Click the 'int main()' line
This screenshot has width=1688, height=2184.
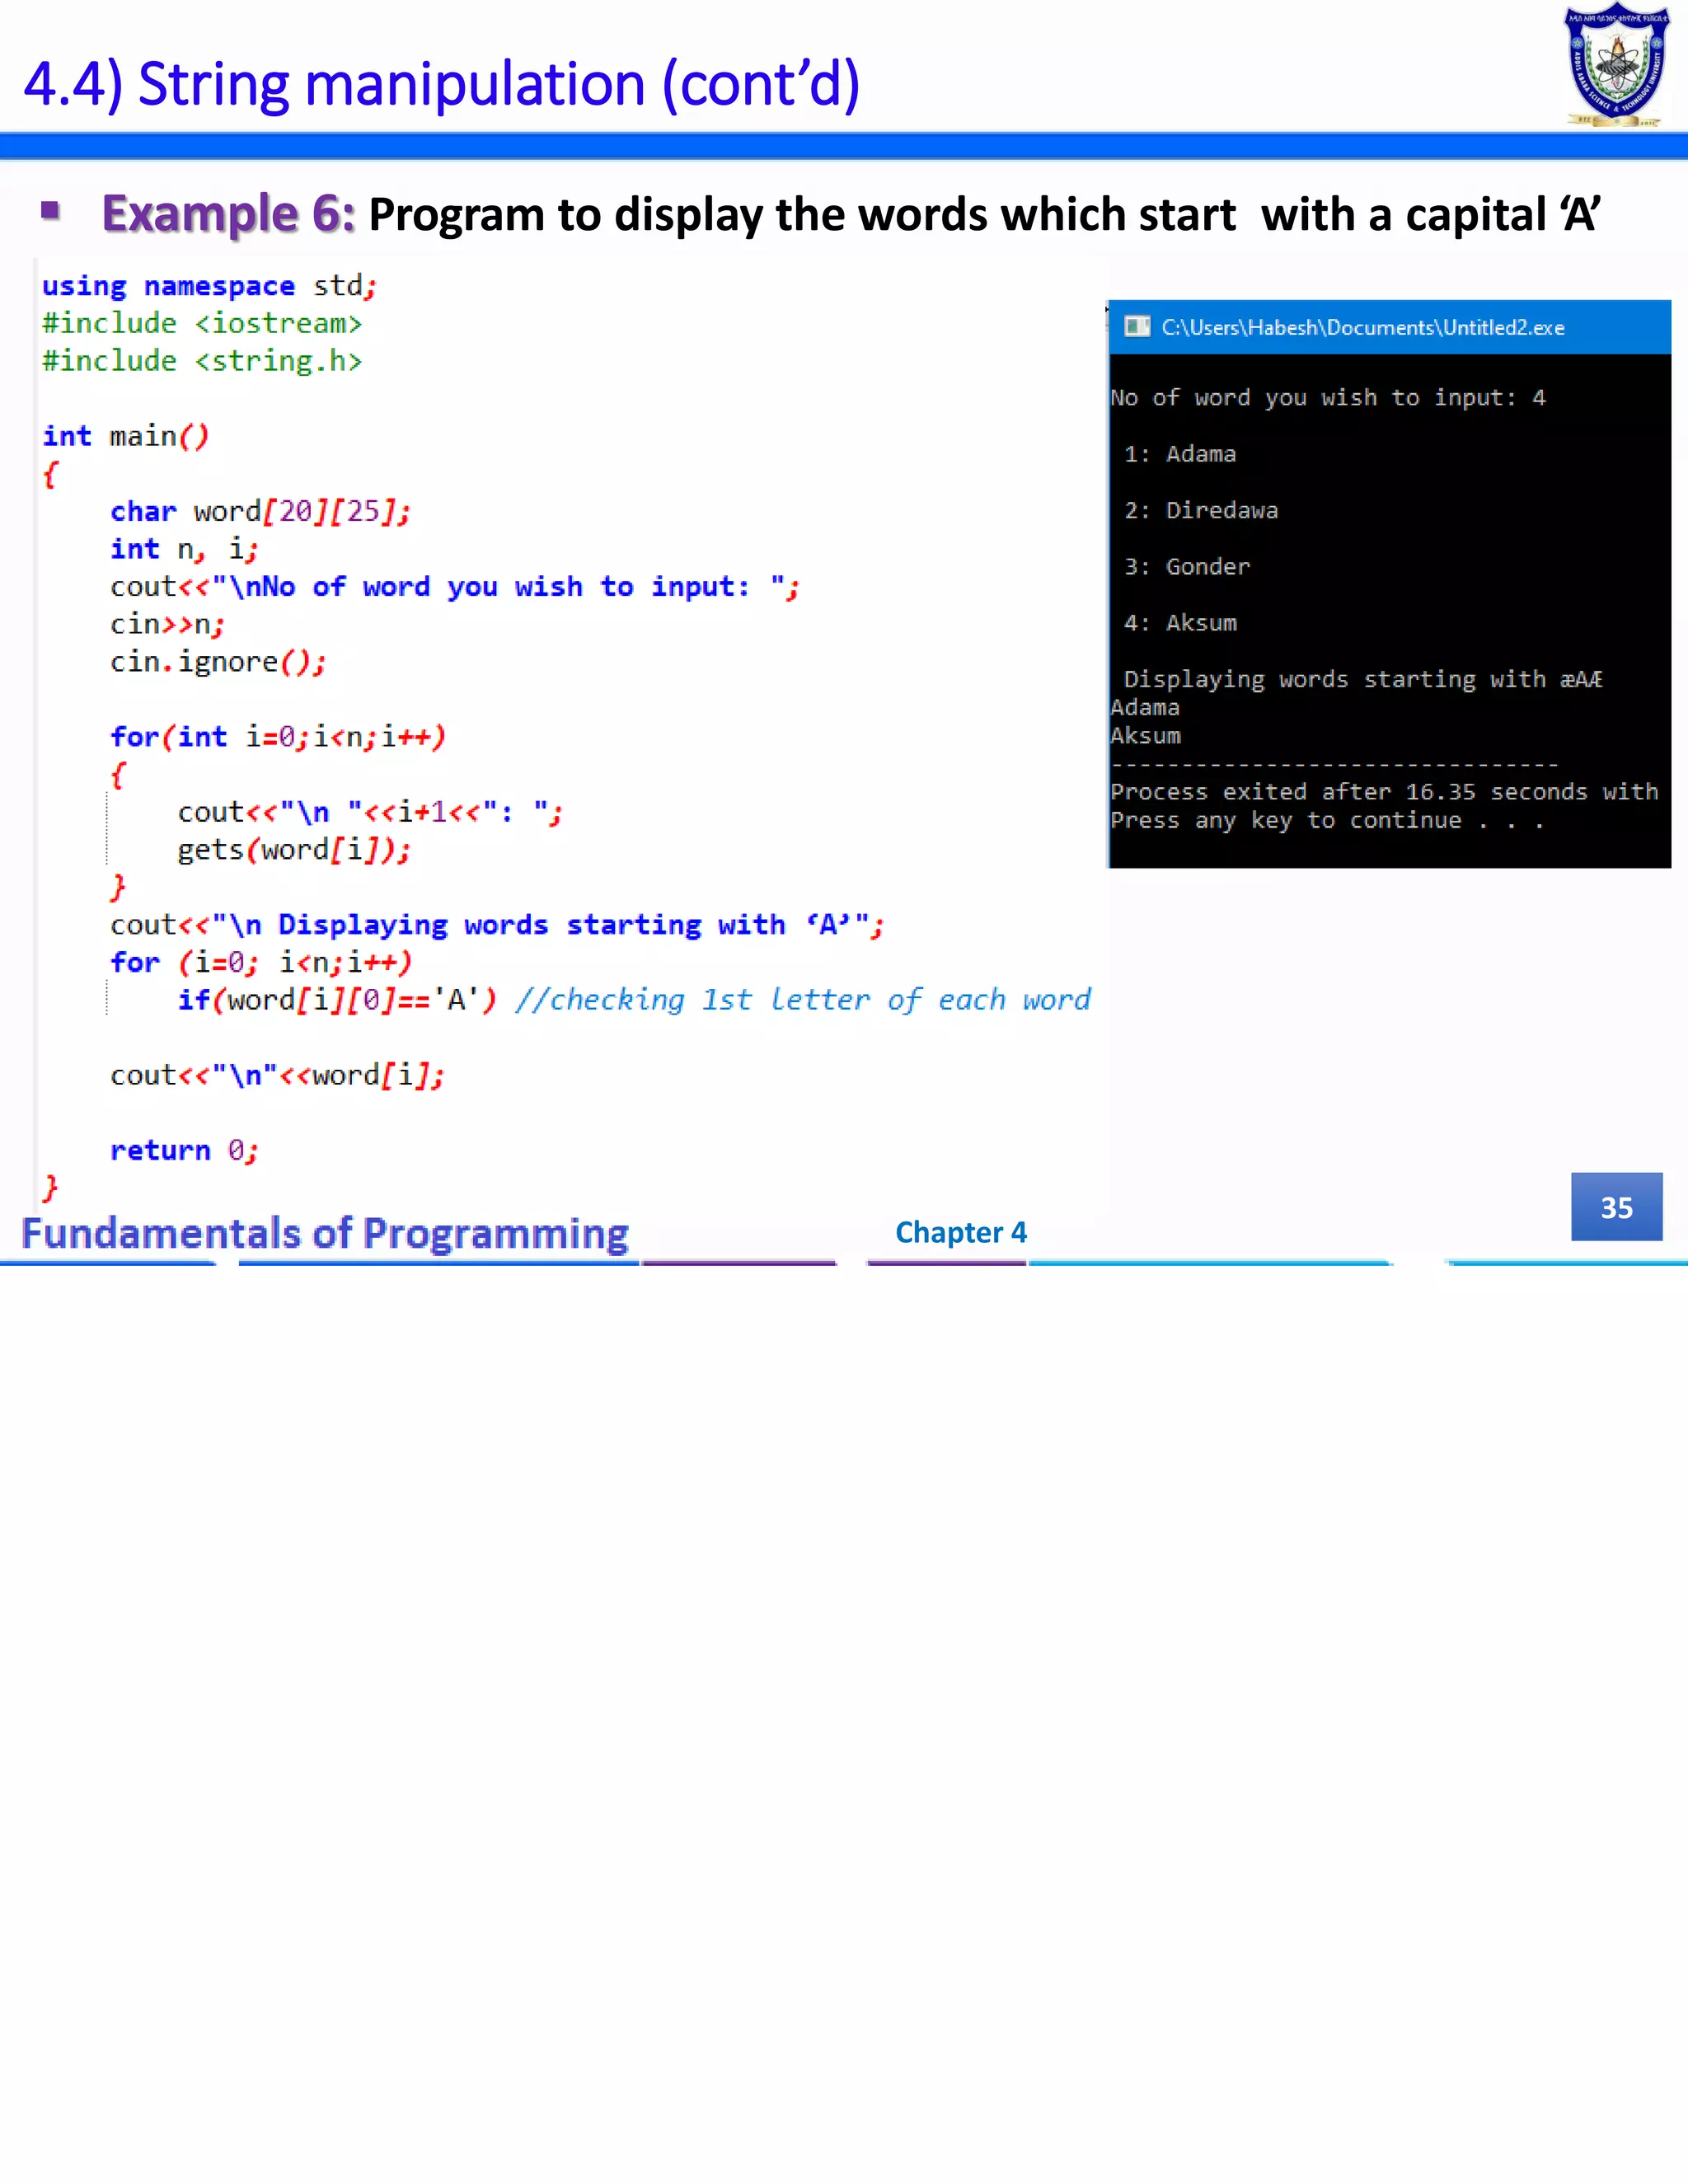pyautogui.click(x=126, y=437)
